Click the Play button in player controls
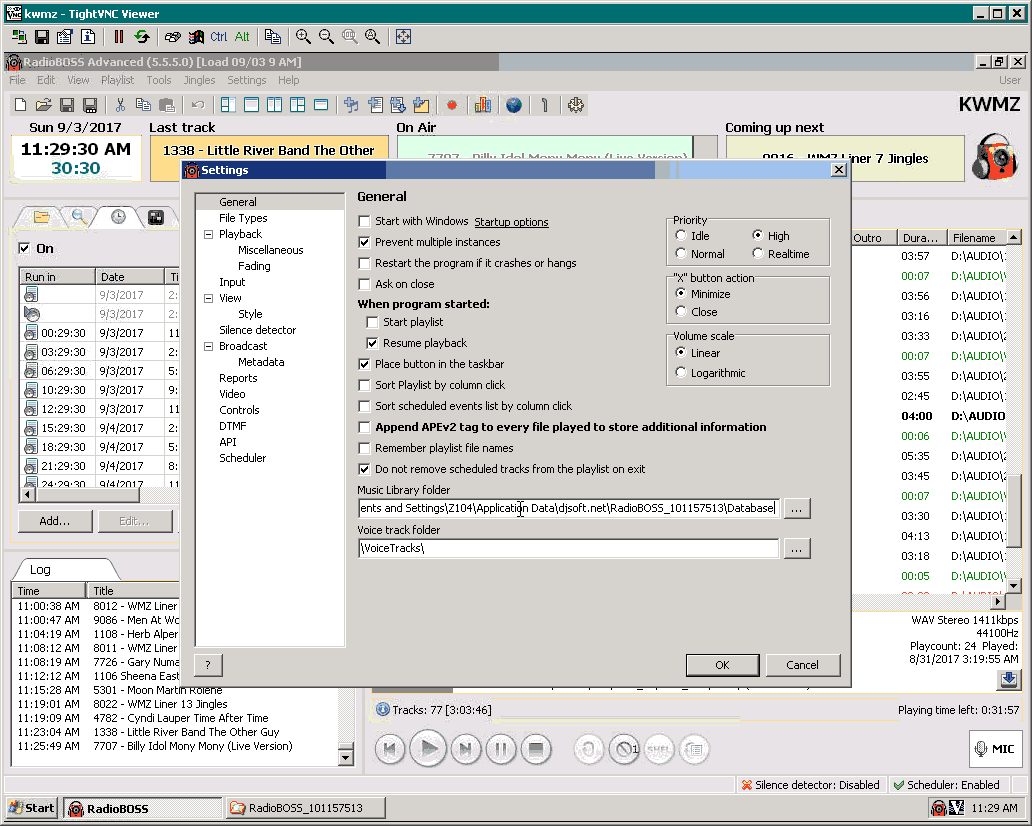Image resolution: width=1032 pixels, height=826 pixels. [428, 748]
